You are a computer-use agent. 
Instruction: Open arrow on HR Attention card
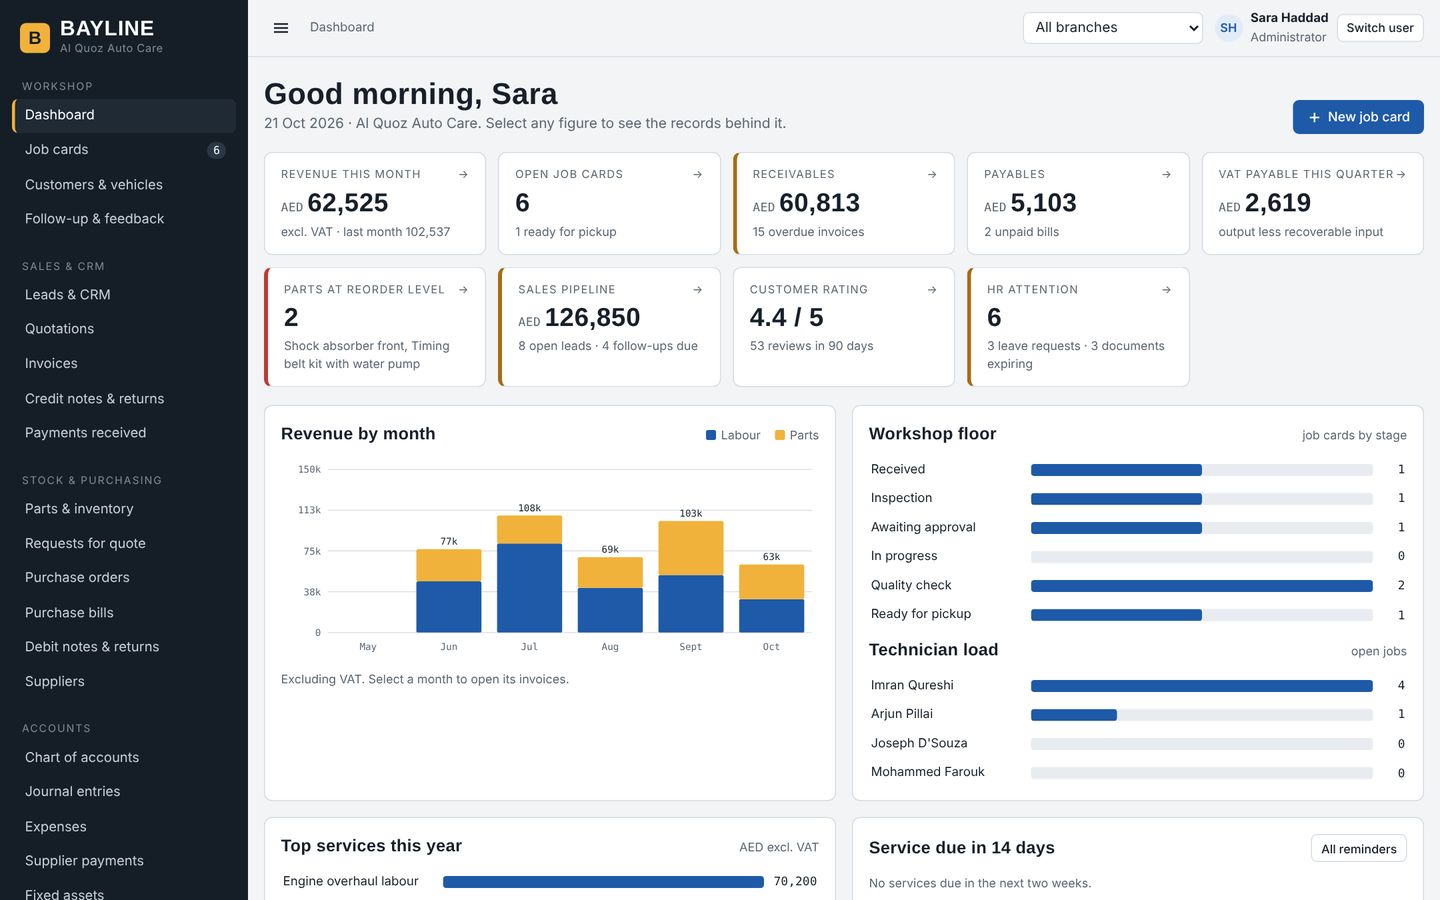click(x=1166, y=290)
